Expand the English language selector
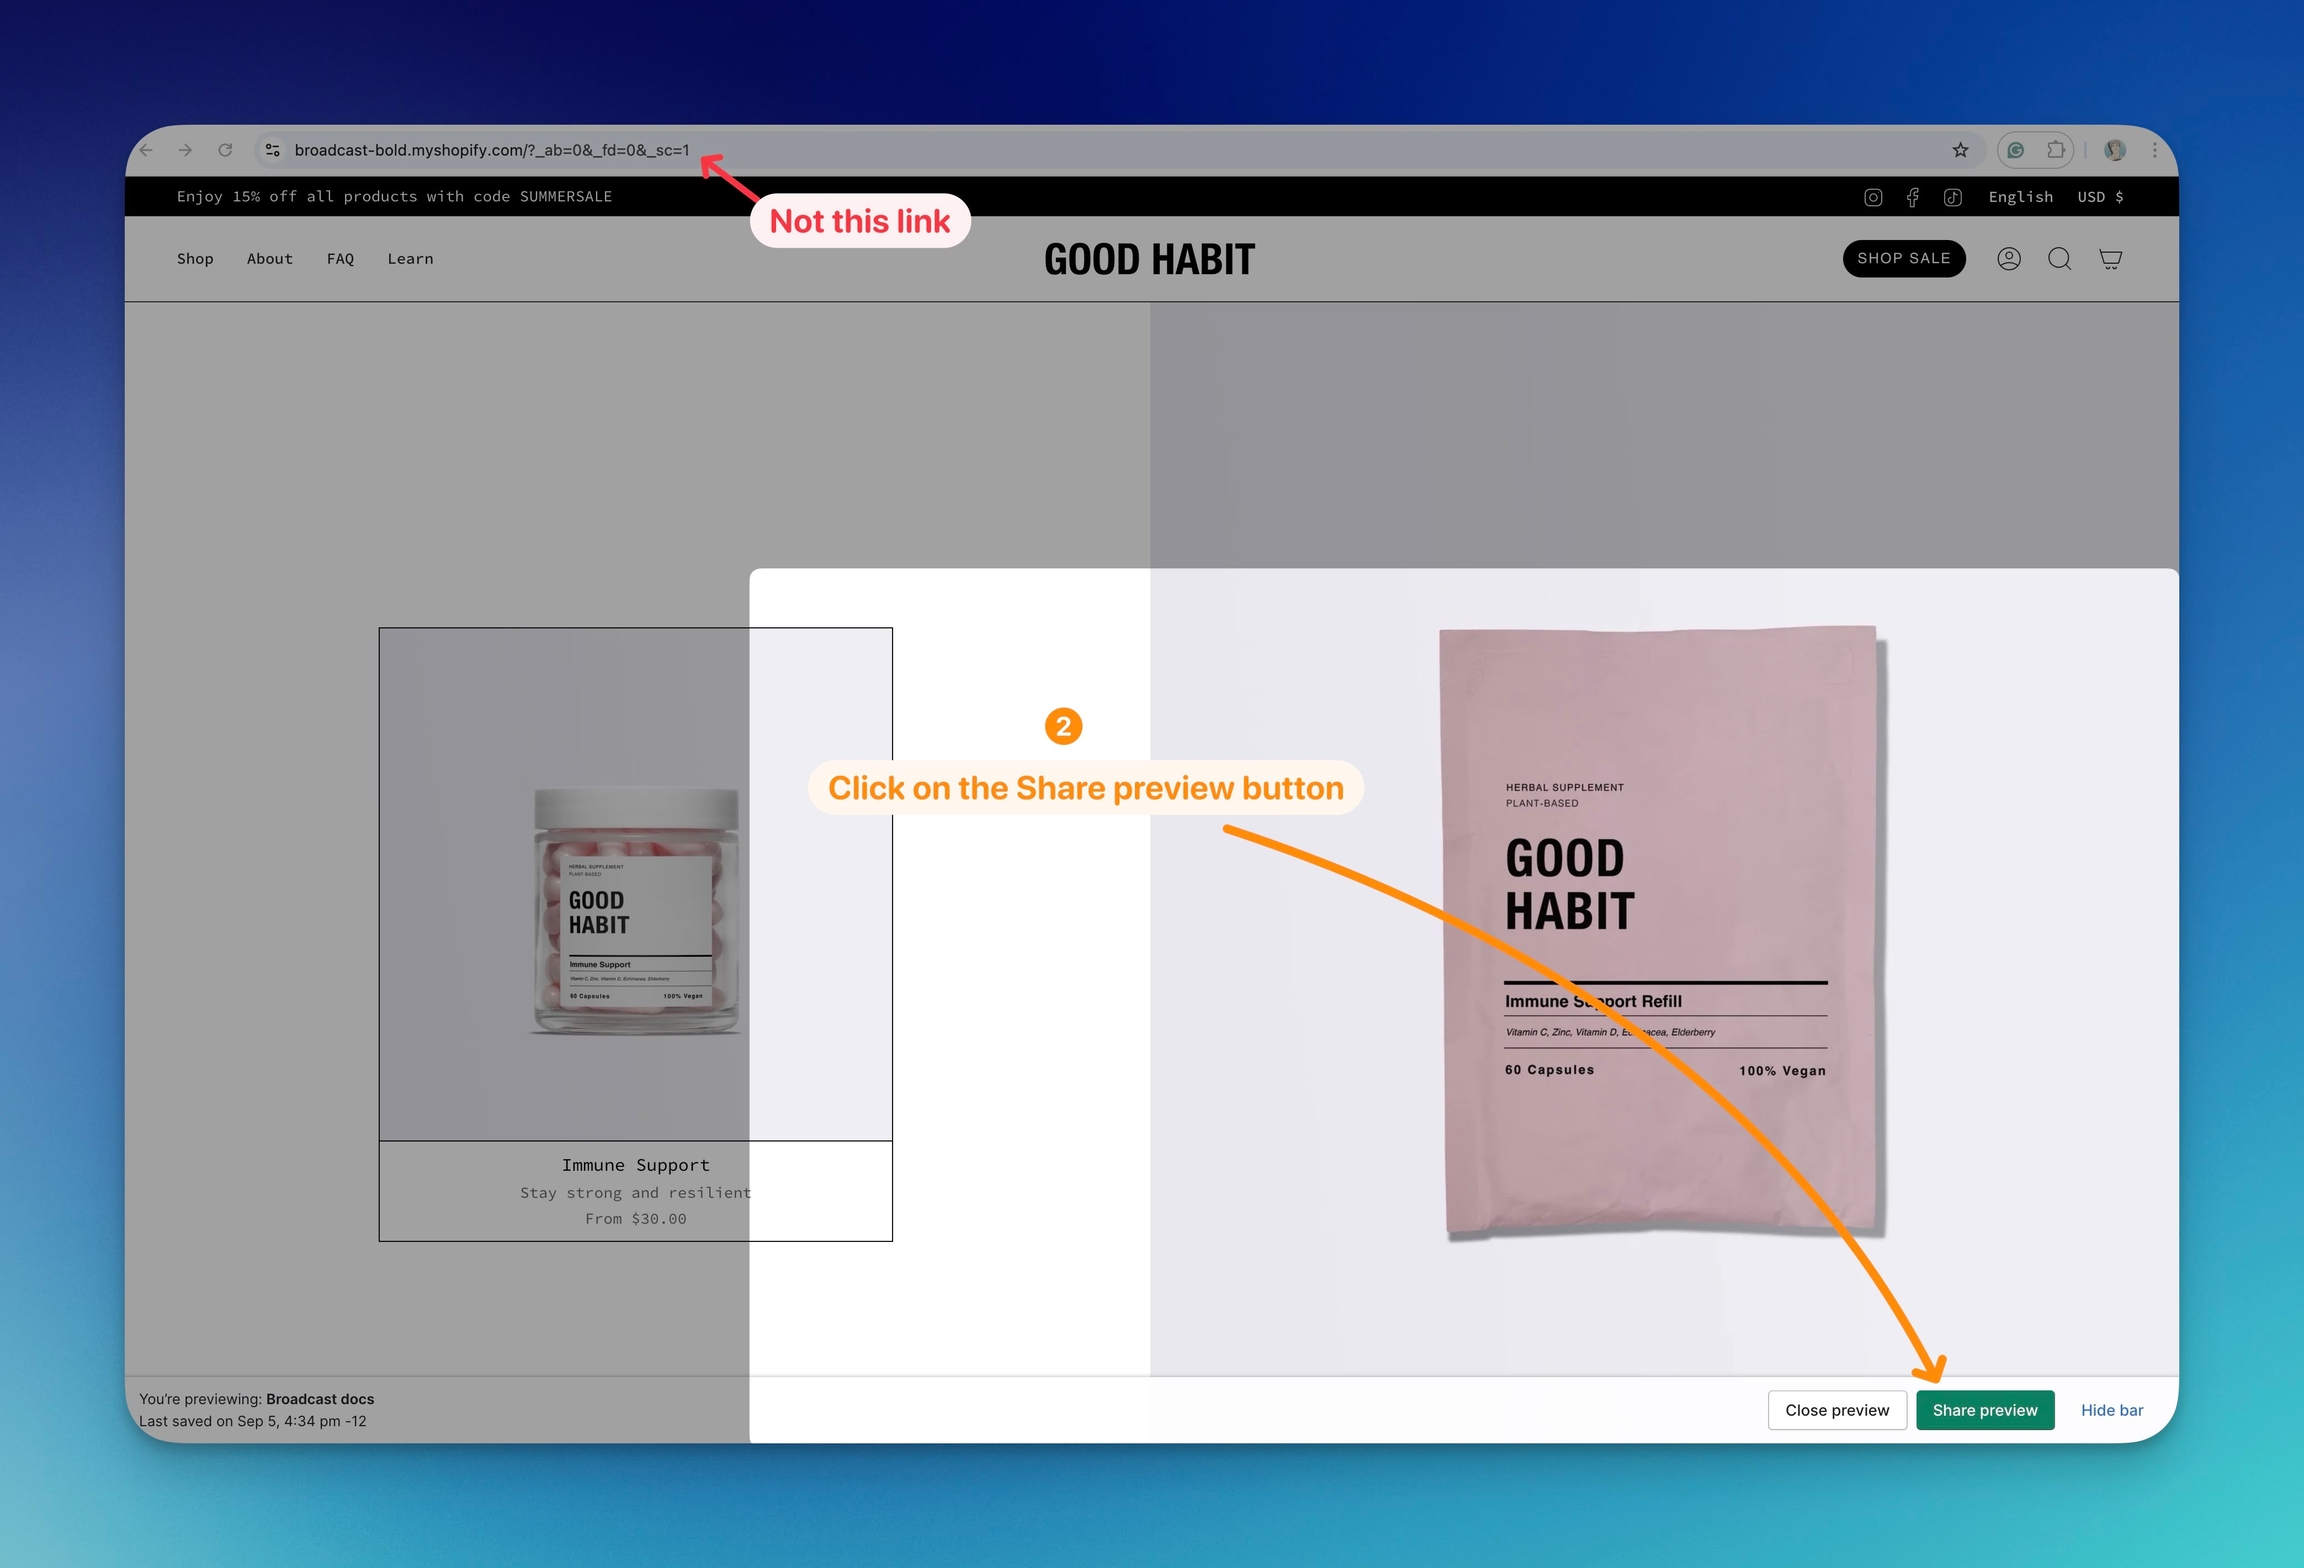 [x=2020, y=197]
